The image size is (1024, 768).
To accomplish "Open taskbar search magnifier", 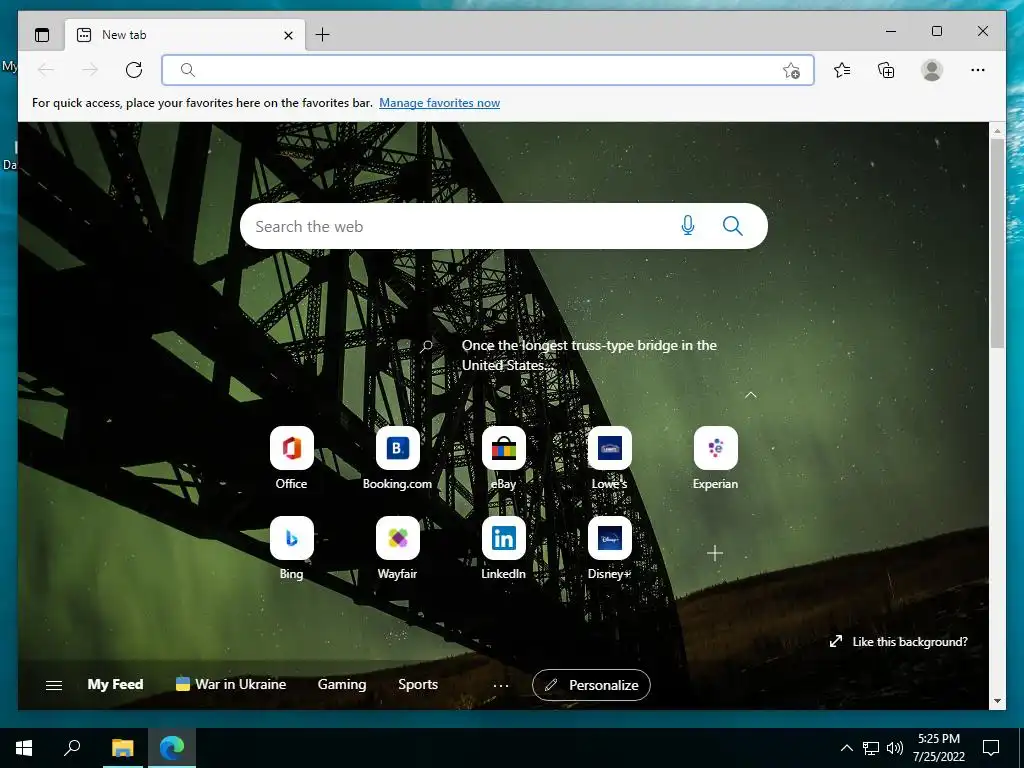I will 72,748.
